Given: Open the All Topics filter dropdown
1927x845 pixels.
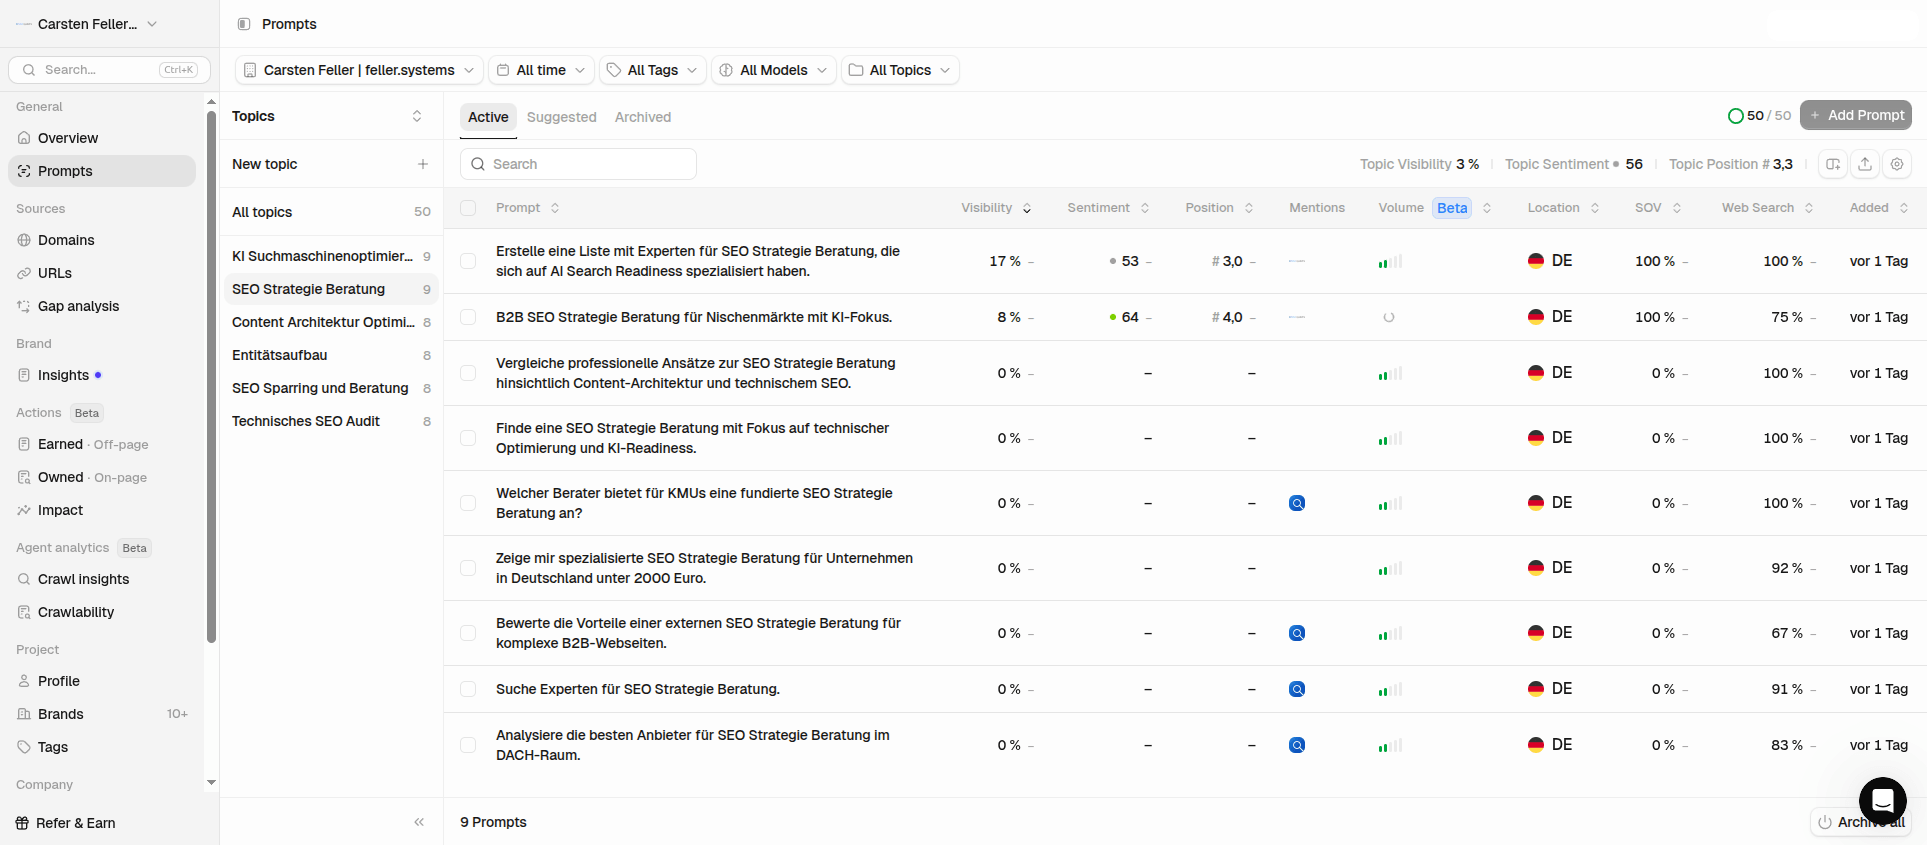Looking at the screenshot, I should (900, 70).
